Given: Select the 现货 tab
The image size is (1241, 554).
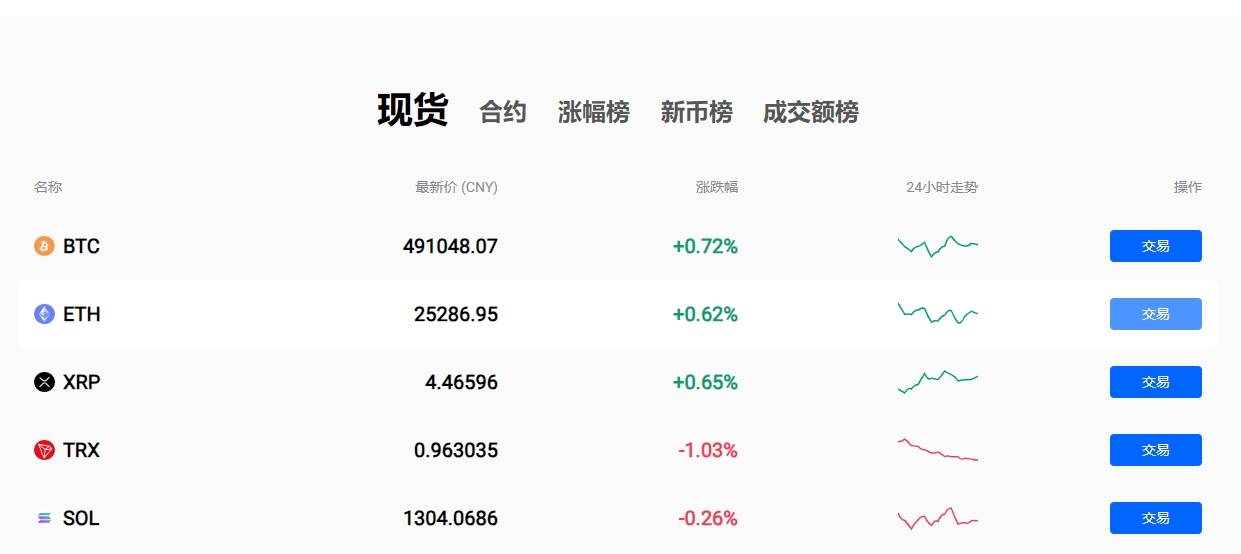Looking at the screenshot, I should [412, 110].
